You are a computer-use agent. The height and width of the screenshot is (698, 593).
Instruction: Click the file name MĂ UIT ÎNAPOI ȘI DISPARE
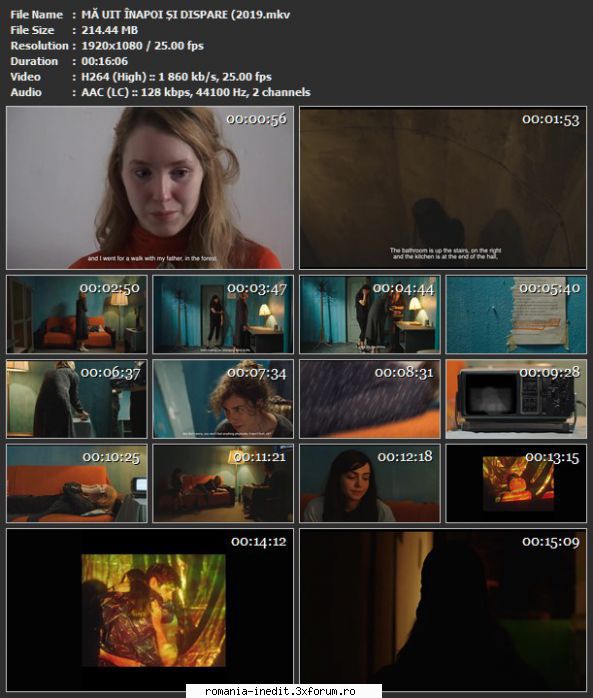pyautogui.click(x=186, y=15)
